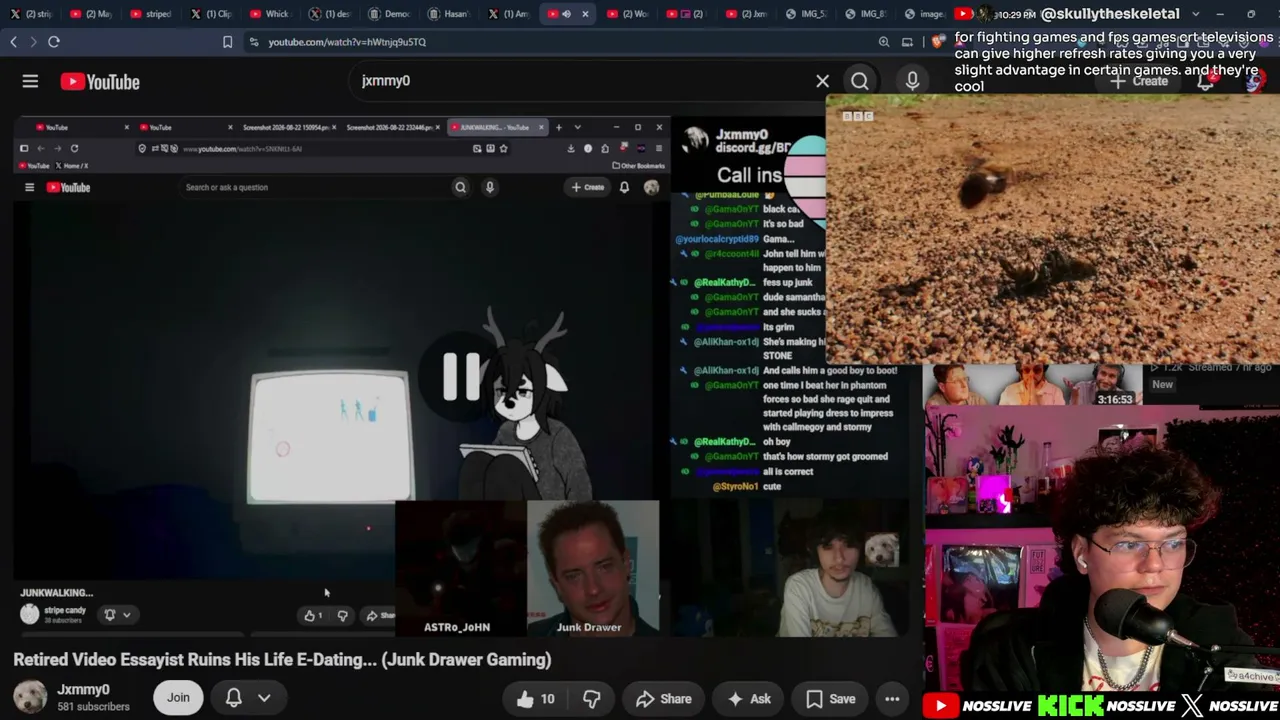
Task: Go to YouTube home via the logo
Action: coord(100,82)
